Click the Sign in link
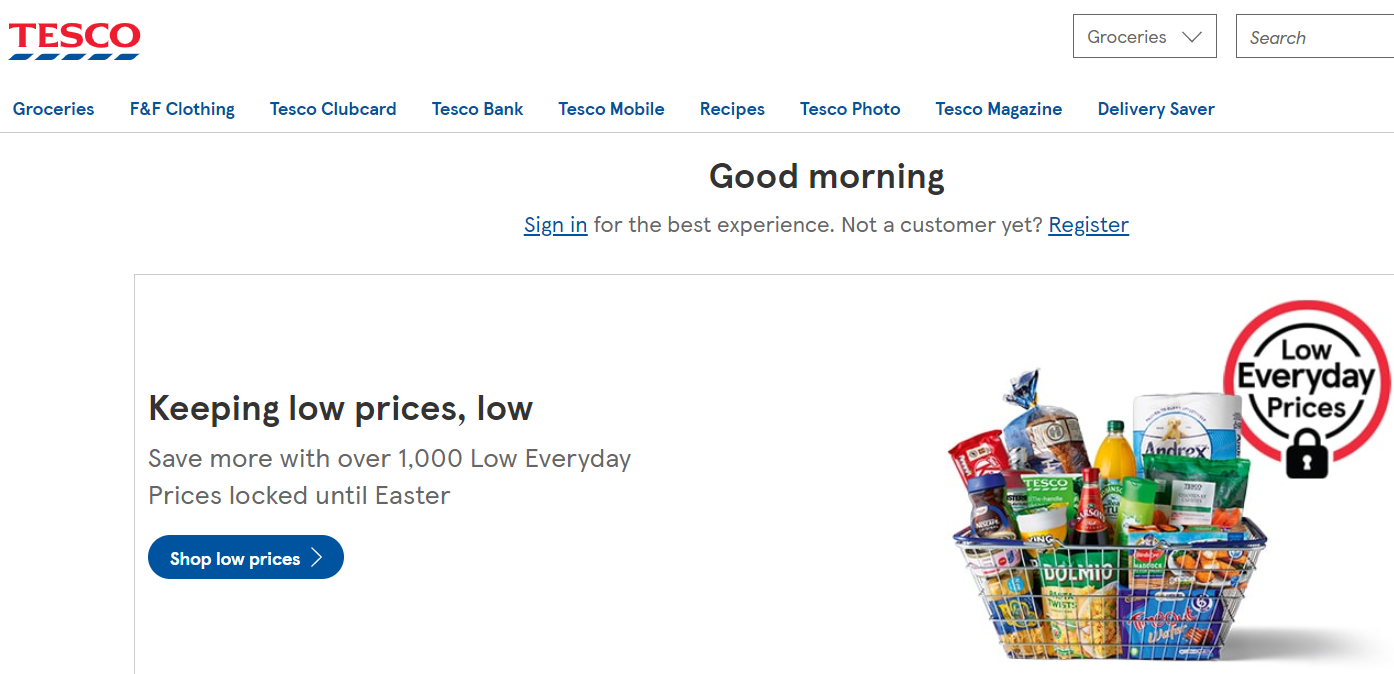The height and width of the screenshot is (674, 1394). tap(555, 225)
